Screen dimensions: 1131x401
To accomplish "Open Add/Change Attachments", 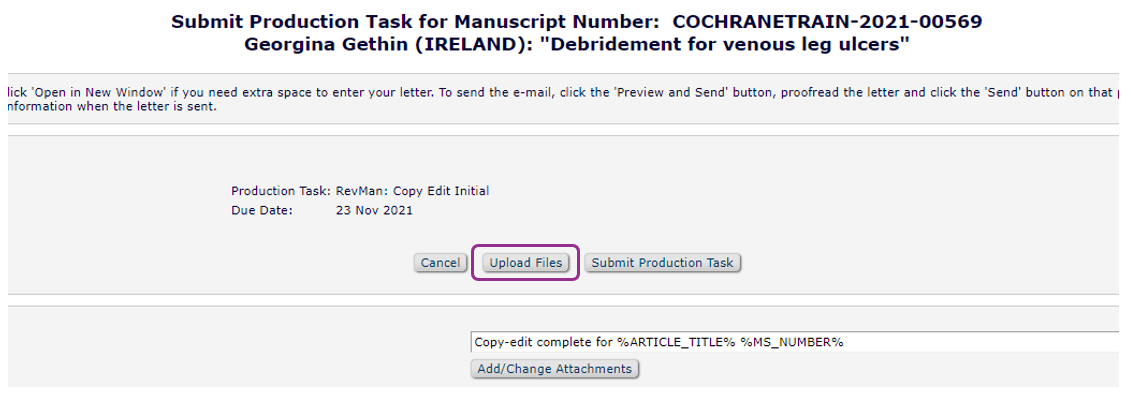I will [554, 369].
